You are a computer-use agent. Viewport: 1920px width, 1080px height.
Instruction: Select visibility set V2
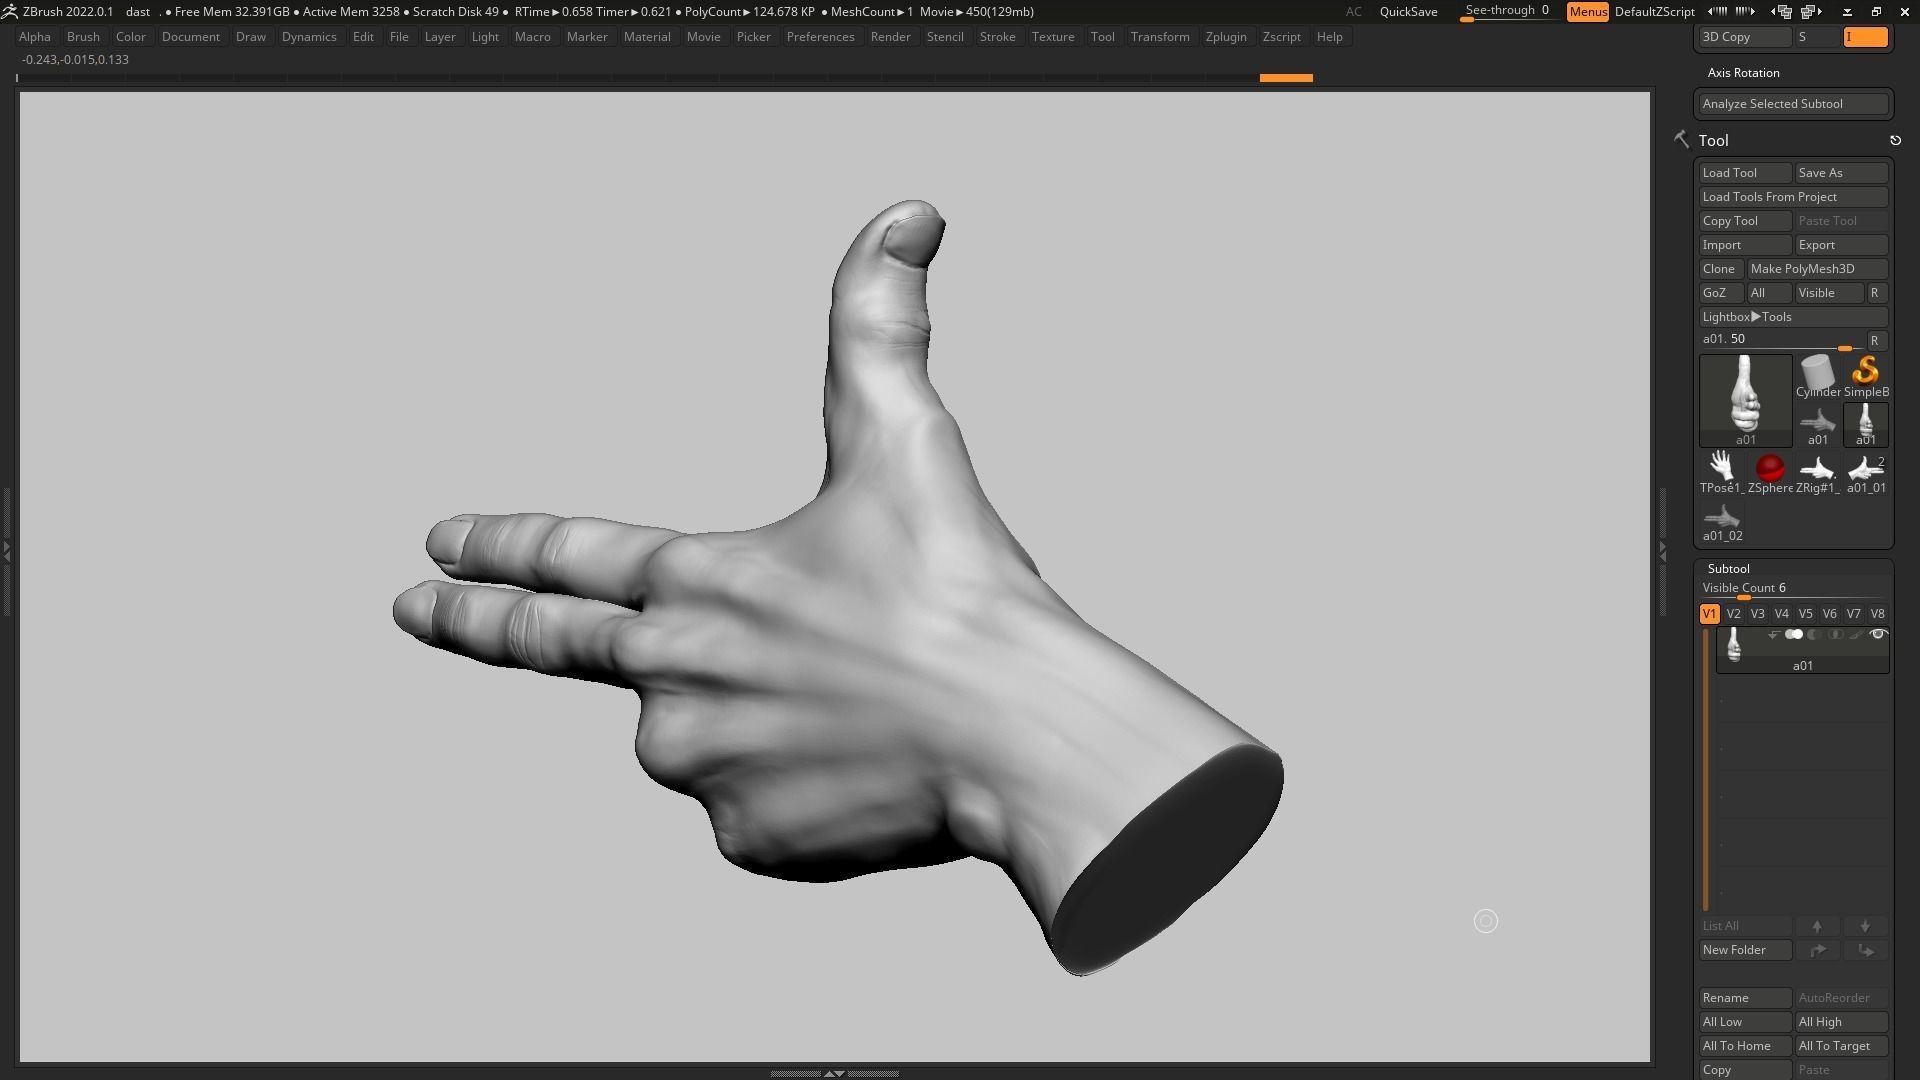(1733, 614)
